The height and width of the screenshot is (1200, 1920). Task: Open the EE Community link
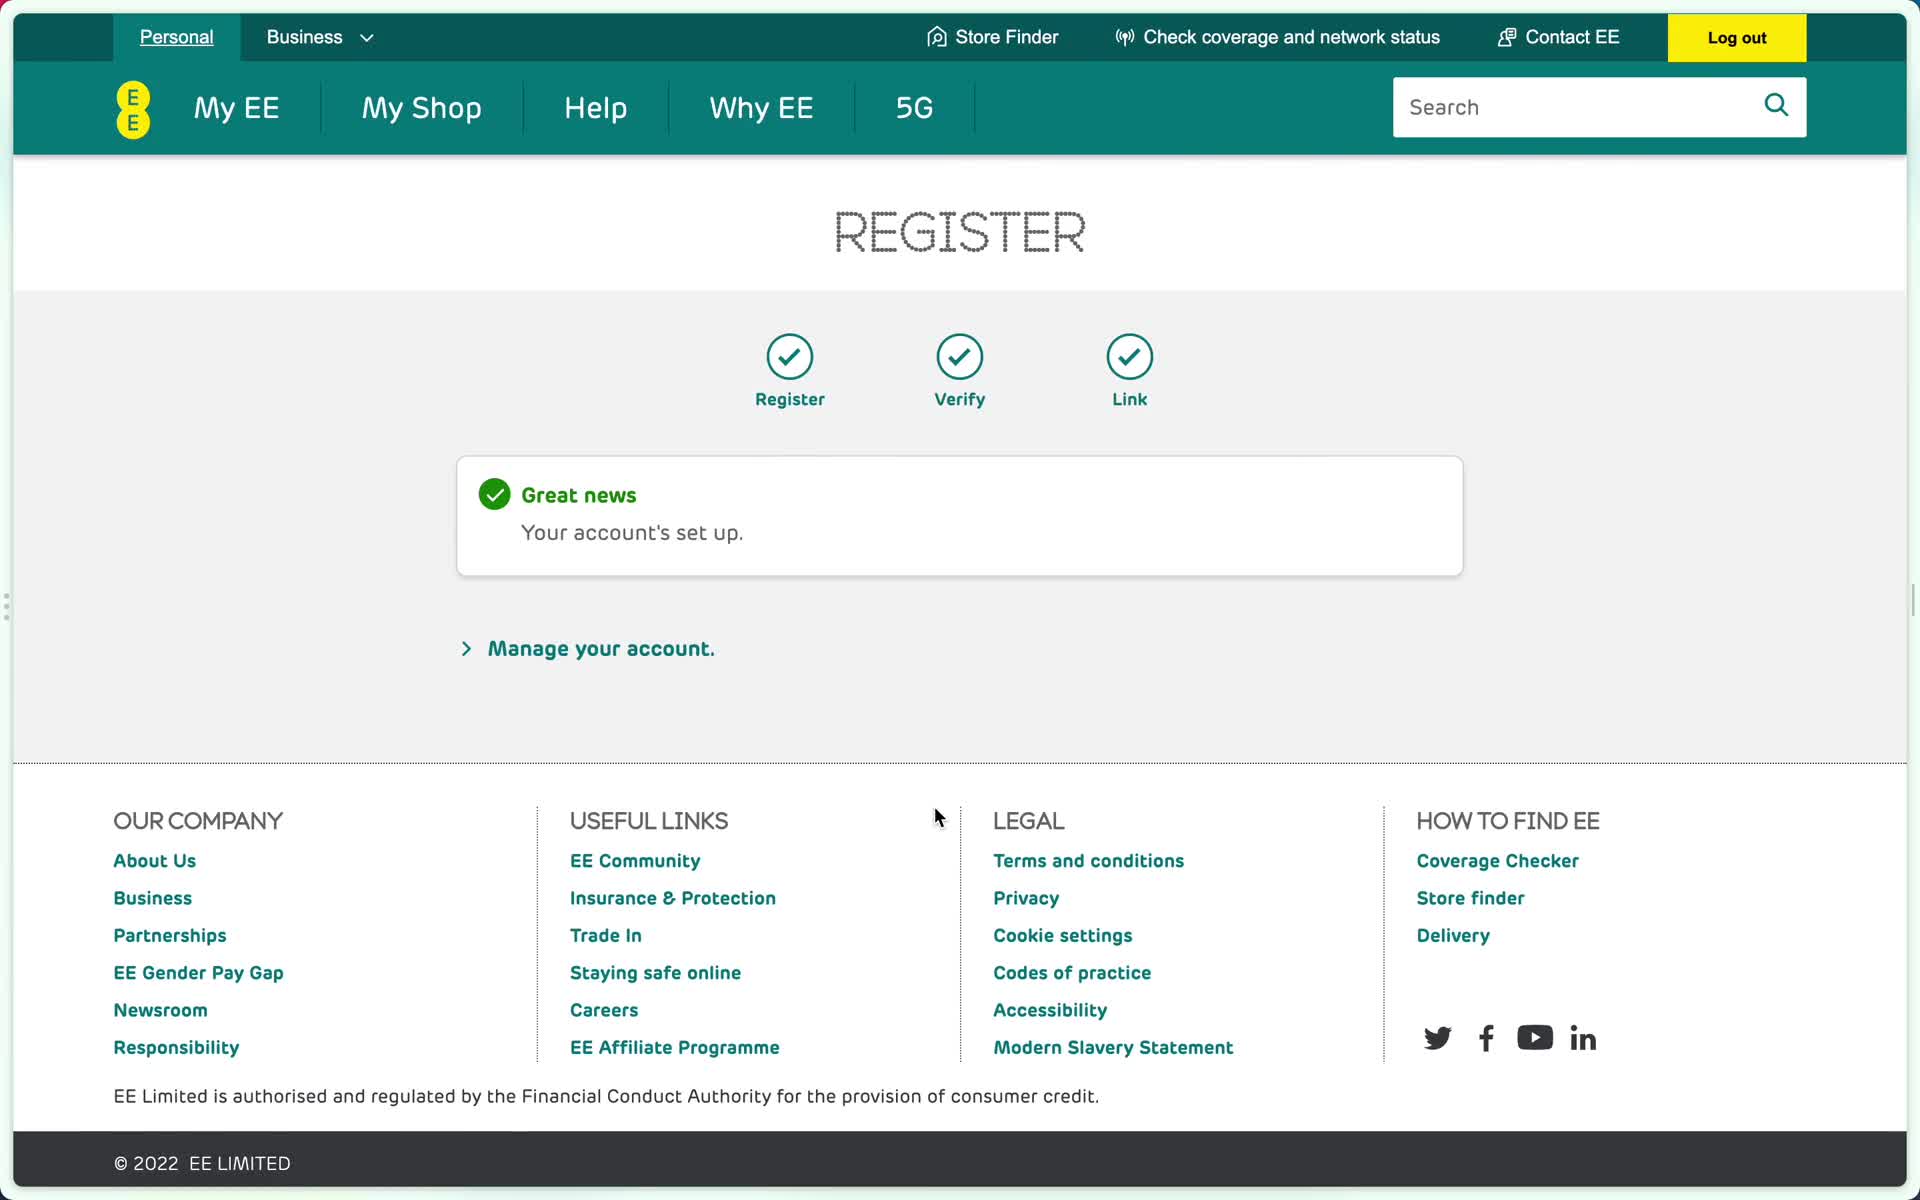click(x=635, y=861)
